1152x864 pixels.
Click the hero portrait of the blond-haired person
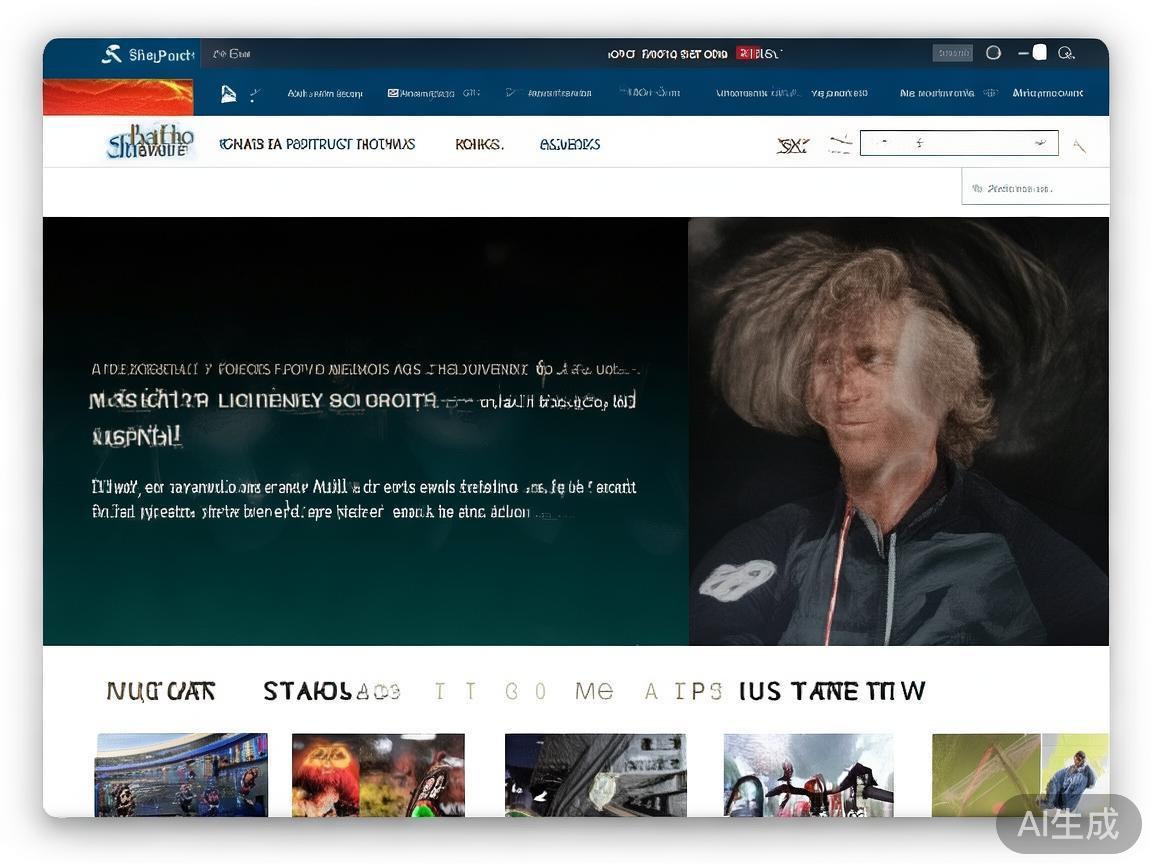898,431
